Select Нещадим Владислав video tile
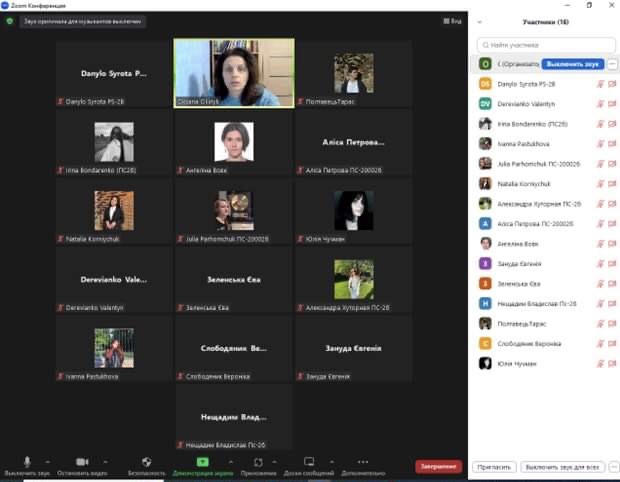 coord(234,417)
